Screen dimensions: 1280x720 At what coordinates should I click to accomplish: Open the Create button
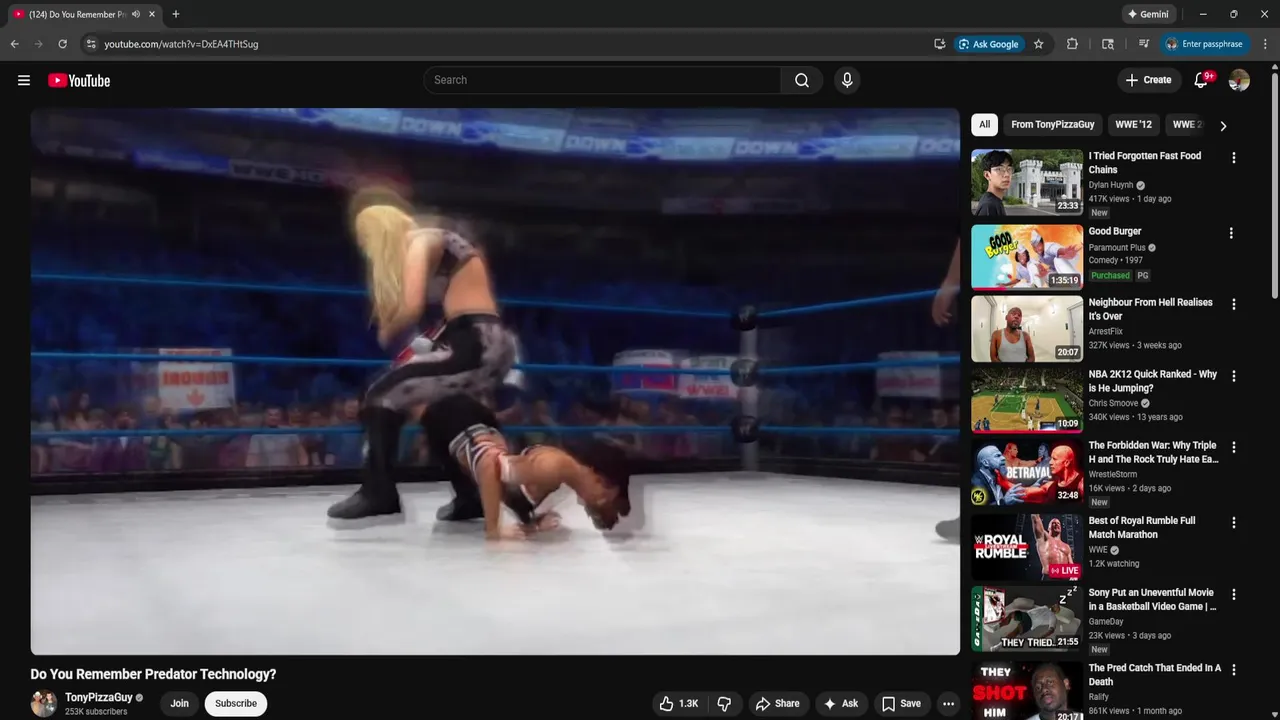(1149, 80)
